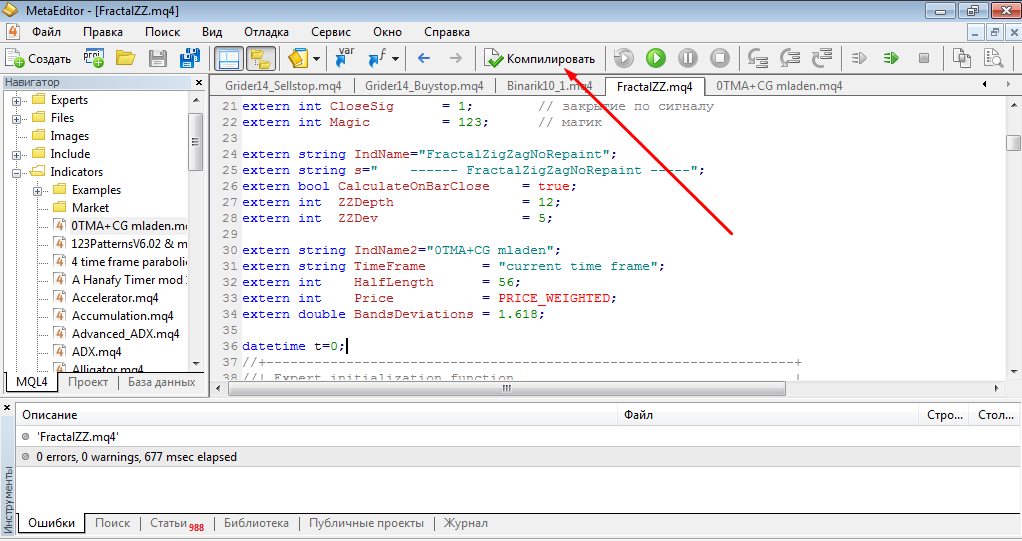Start debugging with green play icon
This screenshot has width=1022, height=541.
[x=655, y=58]
